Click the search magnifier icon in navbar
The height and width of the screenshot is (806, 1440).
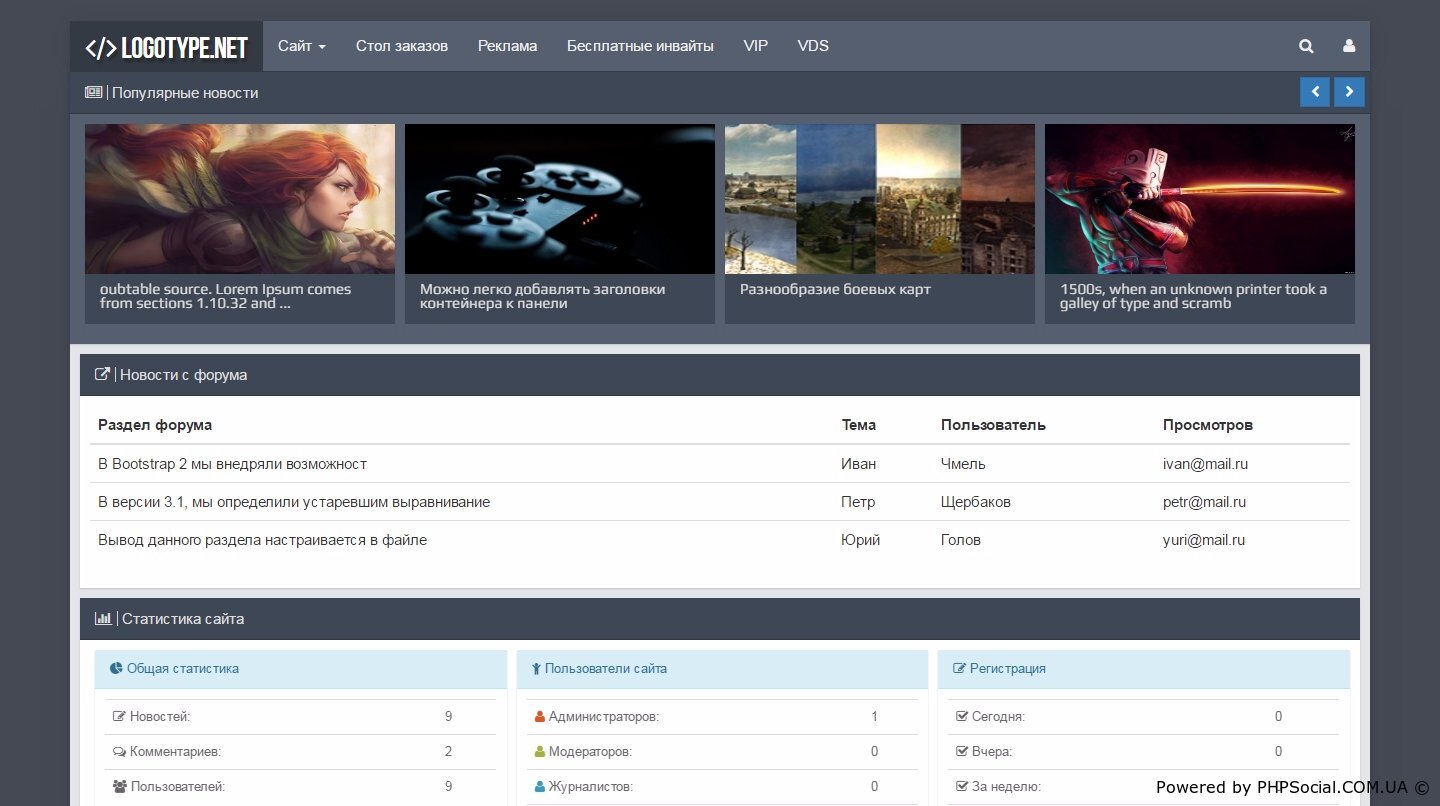pos(1306,46)
